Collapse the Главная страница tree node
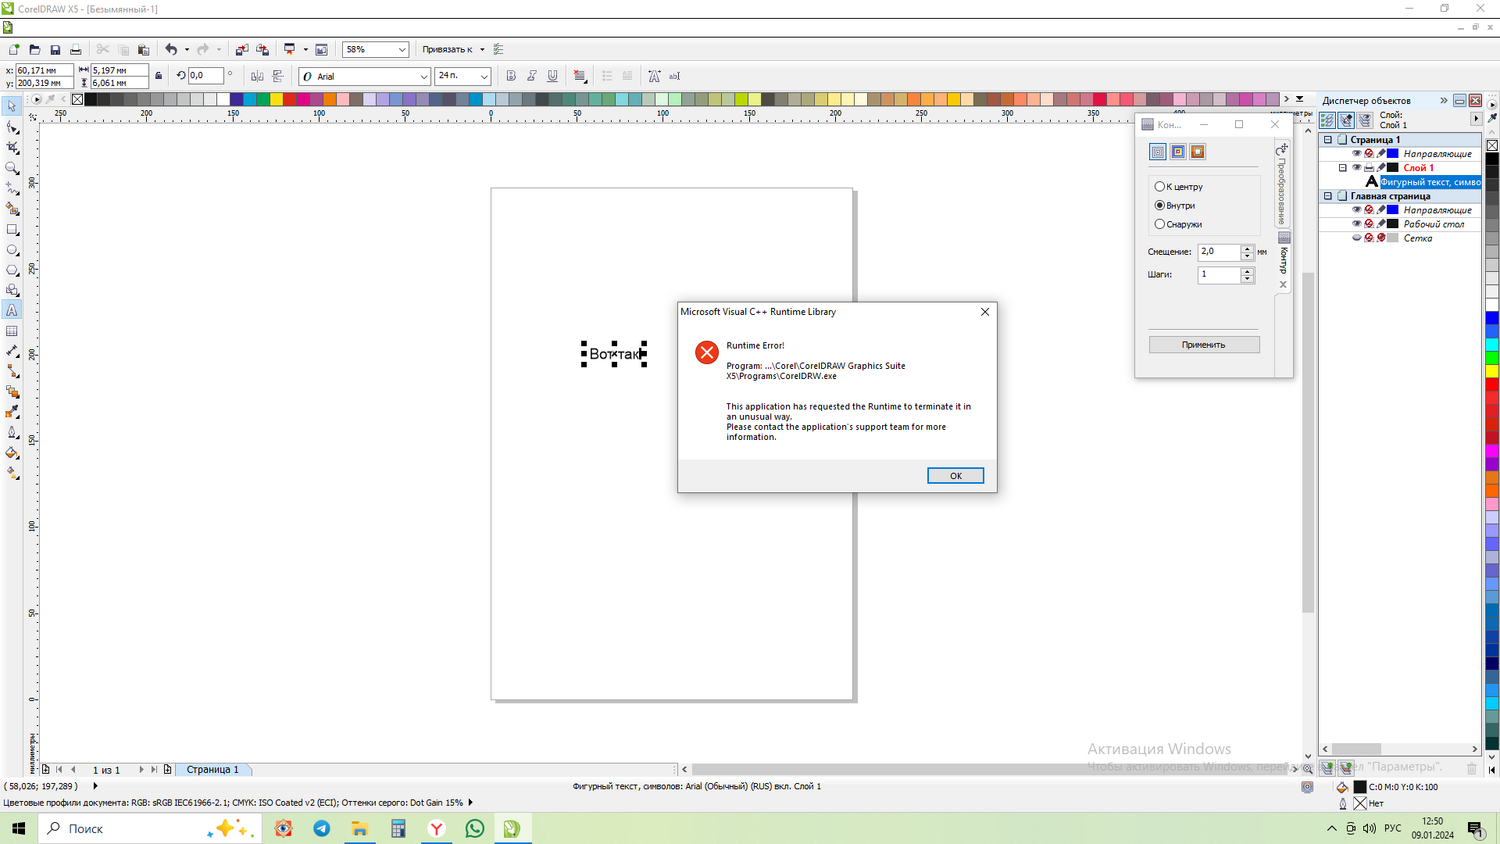The width and height of the screenshot is (1500, 844). point(1328,196)
